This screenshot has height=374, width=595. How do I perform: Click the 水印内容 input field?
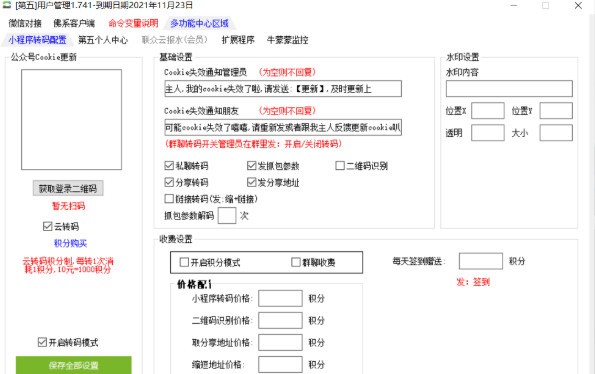tap(509, 88)
